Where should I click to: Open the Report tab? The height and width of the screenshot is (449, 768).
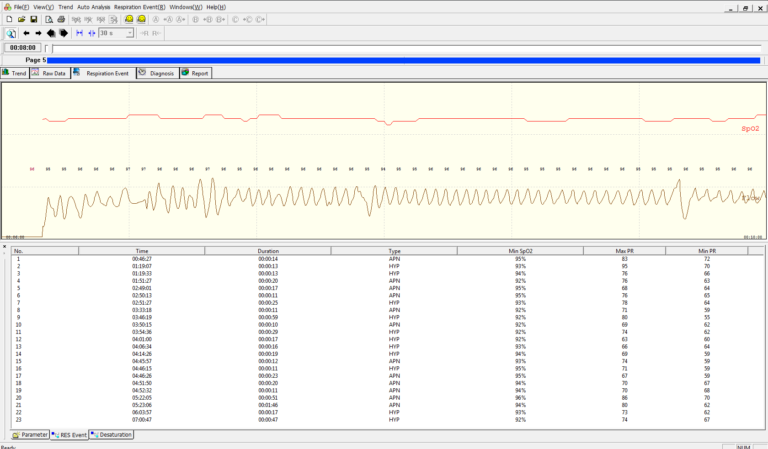click(196, 73)
